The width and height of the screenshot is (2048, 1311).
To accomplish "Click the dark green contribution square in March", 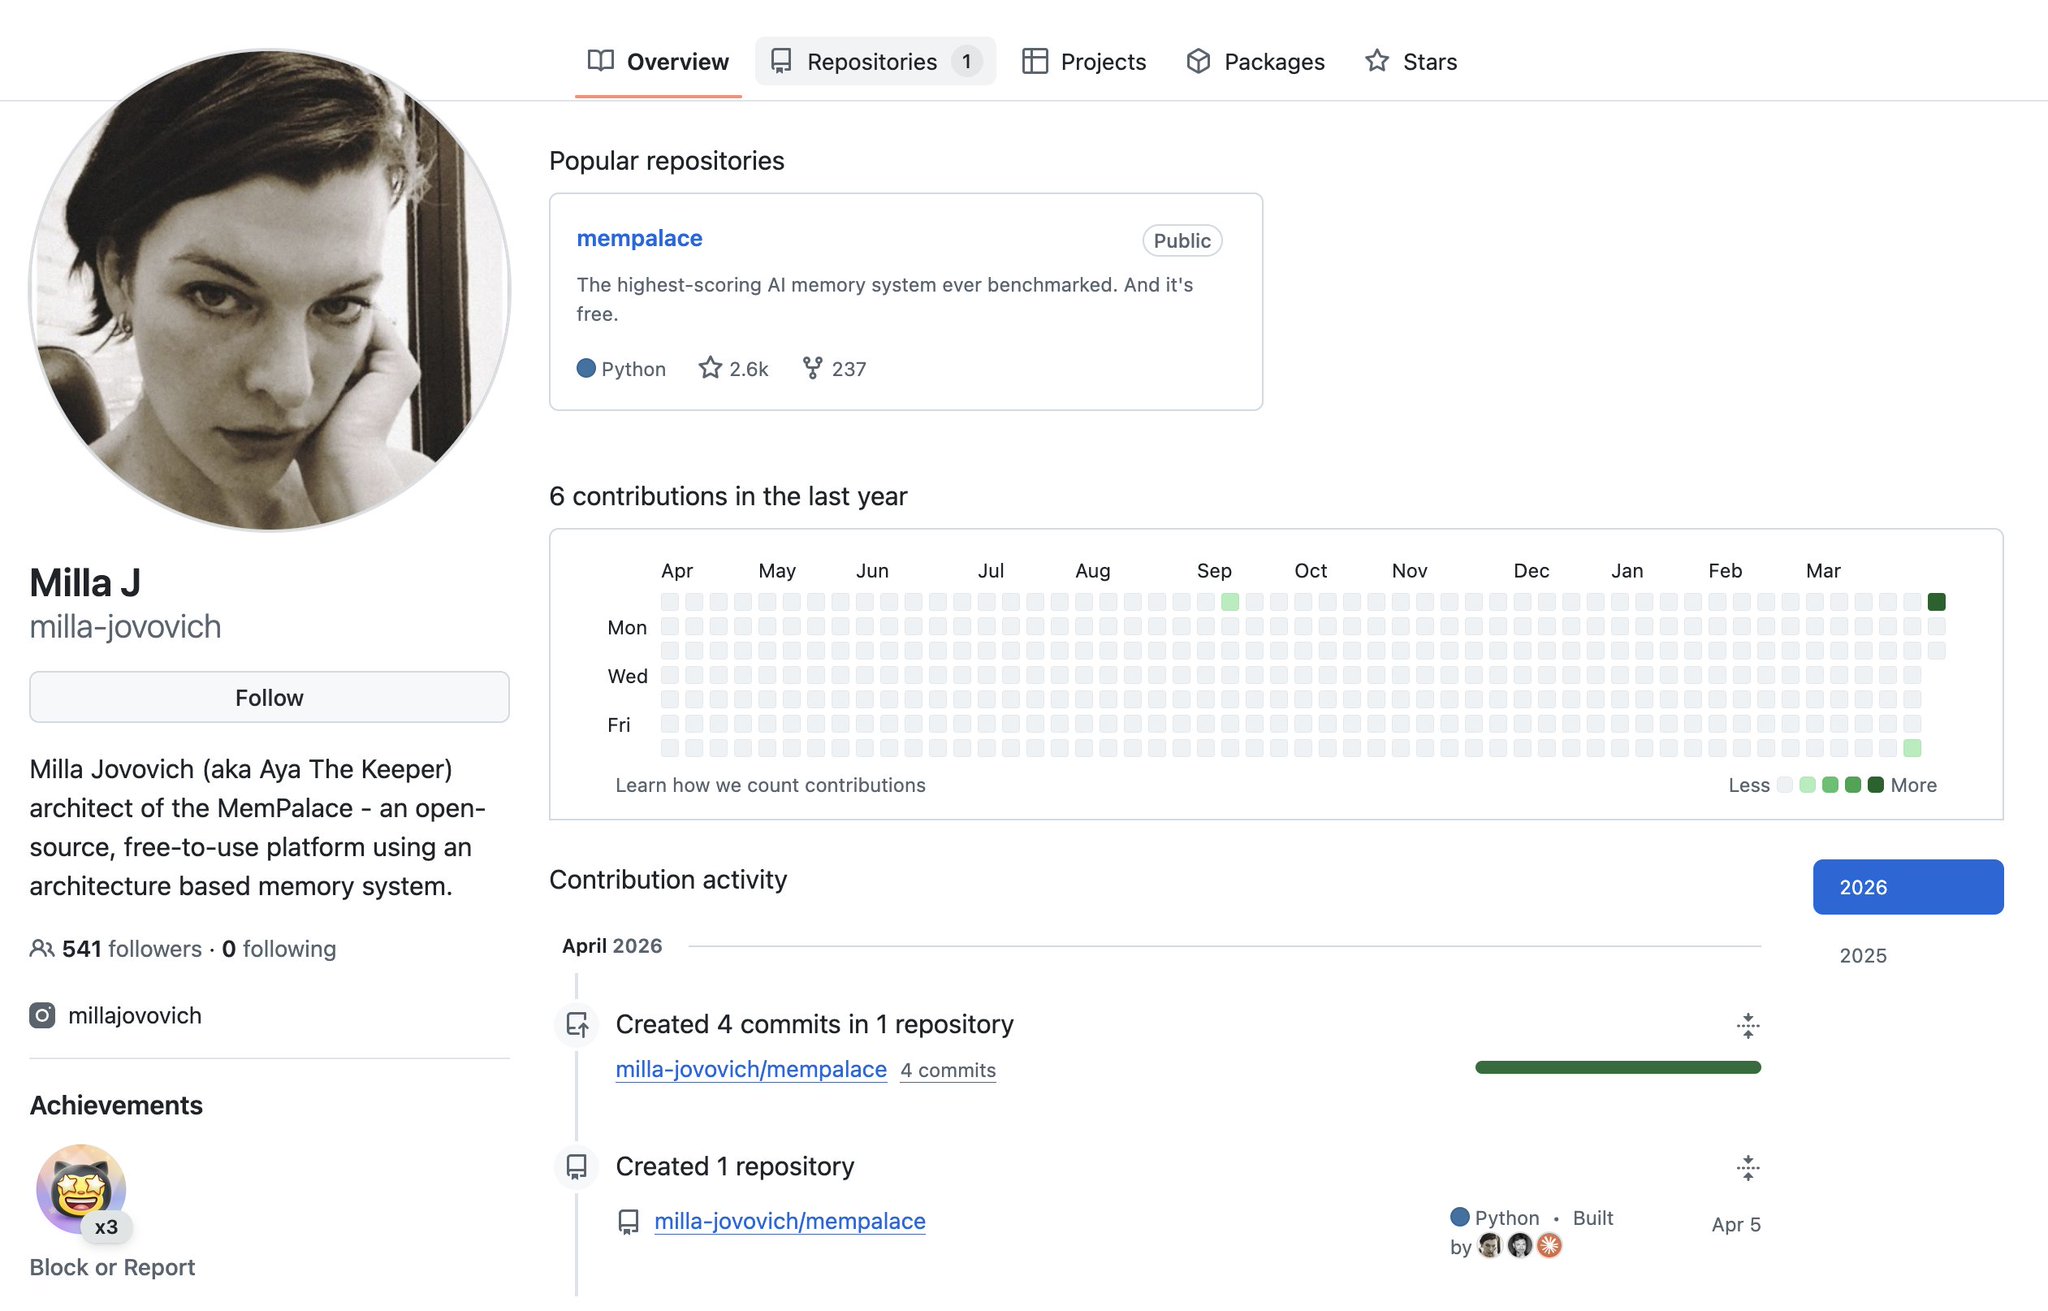I will (x=1936, y=602).
